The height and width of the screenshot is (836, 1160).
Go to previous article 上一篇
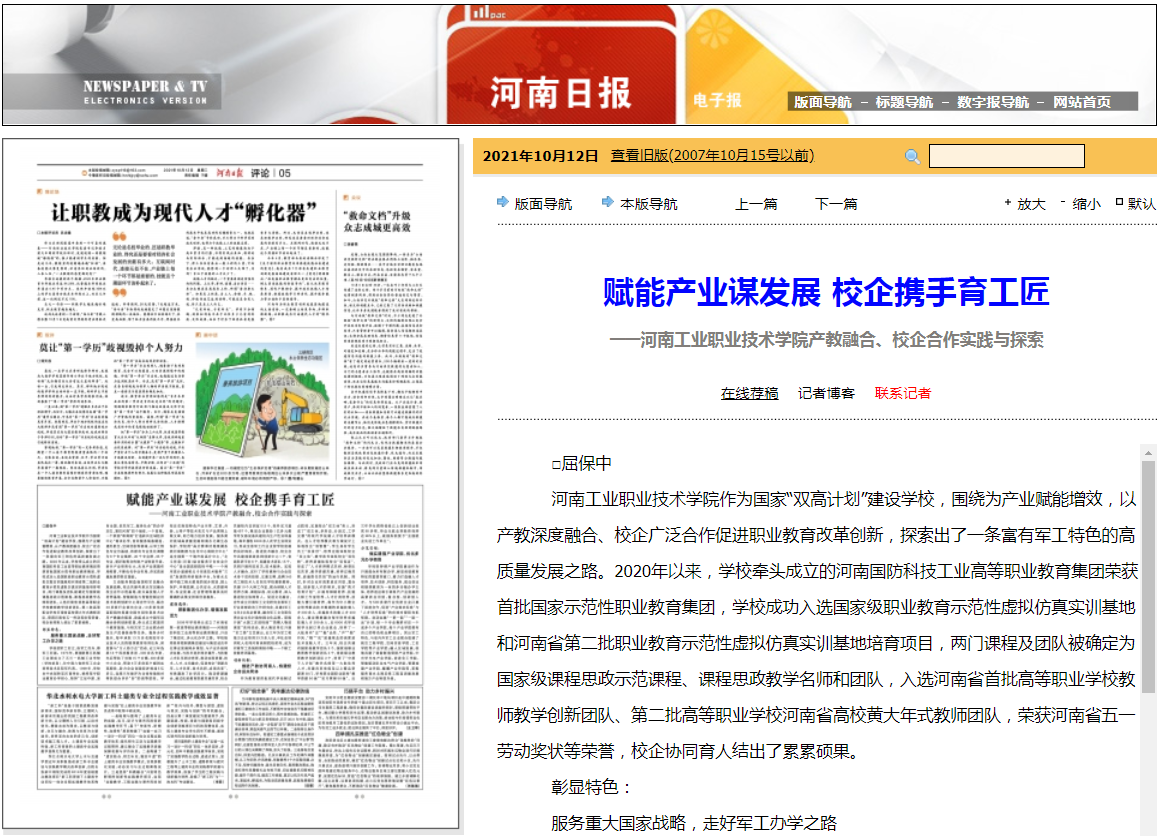pos(756,204)
